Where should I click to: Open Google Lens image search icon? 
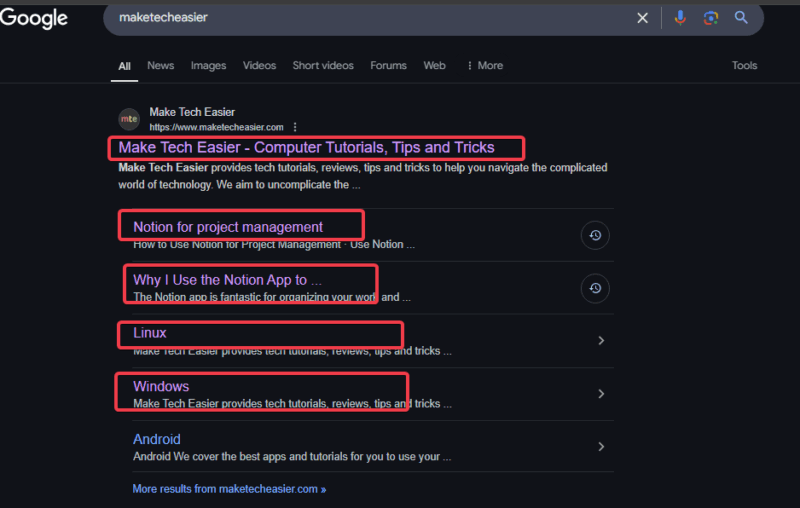coord(710,18)
